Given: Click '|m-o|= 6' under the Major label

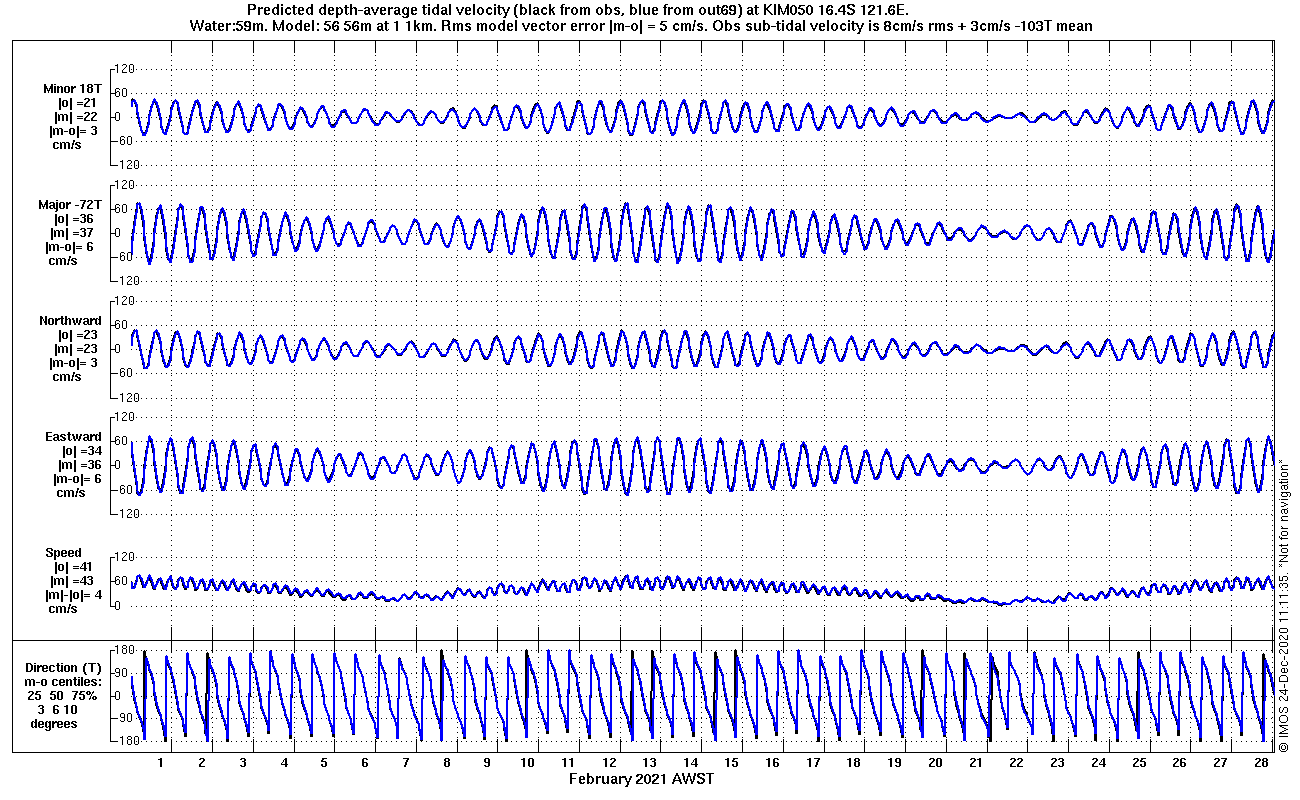Looking at the screenshot, I should (x=72, y=247).
